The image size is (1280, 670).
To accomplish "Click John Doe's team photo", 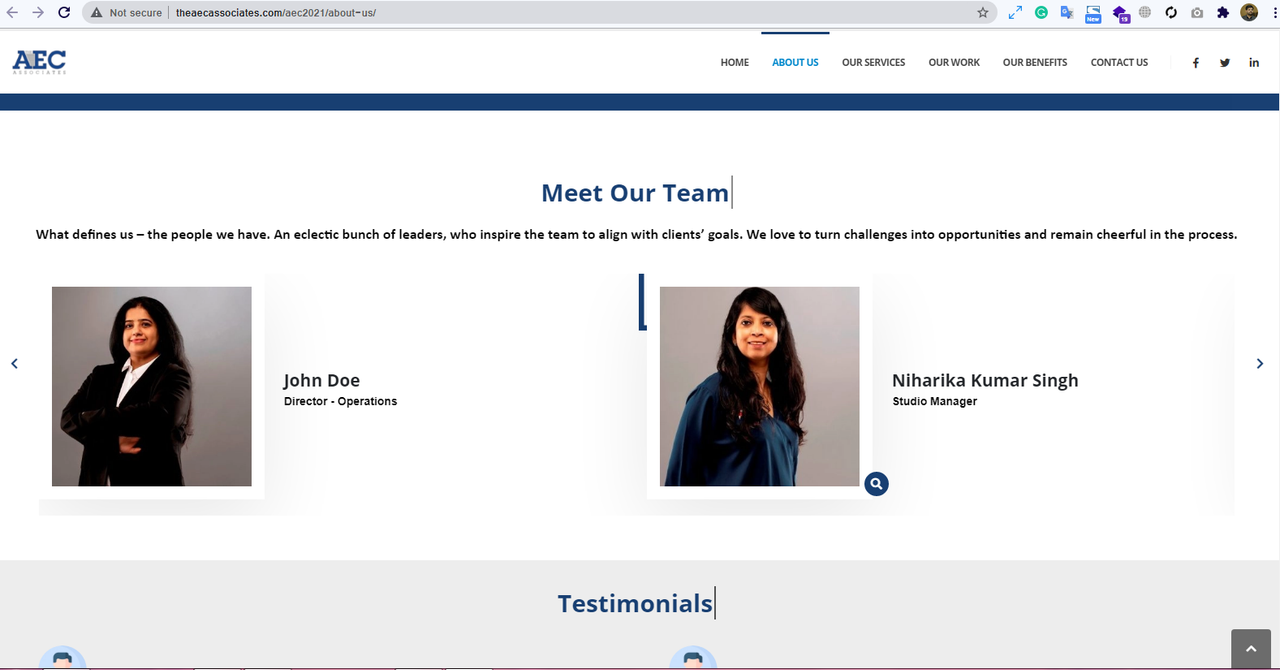I will (152, 386).
